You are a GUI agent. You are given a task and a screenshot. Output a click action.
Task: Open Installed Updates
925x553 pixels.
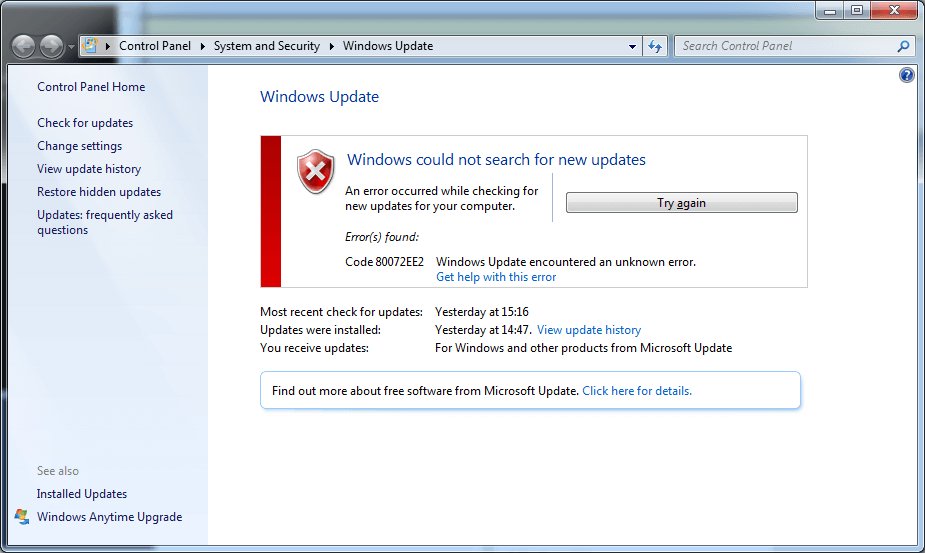(x=82, y=494)
